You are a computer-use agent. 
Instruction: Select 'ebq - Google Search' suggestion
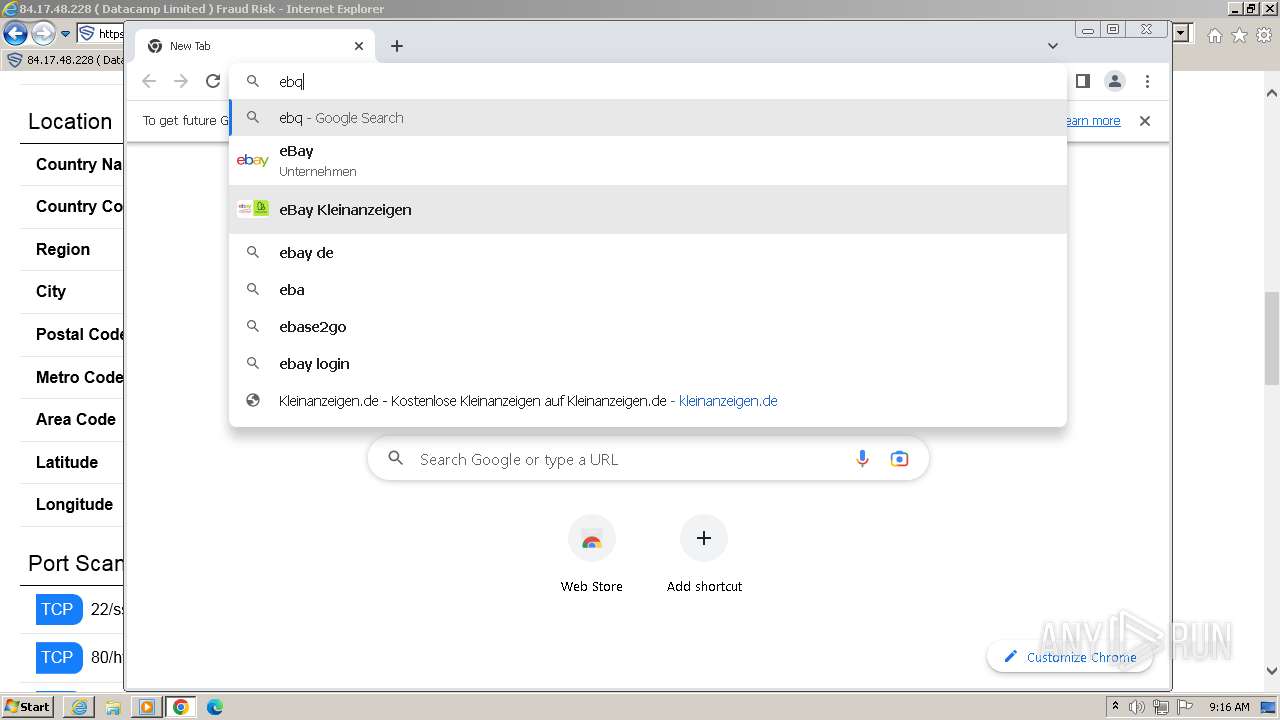click(x=648, y=118)
